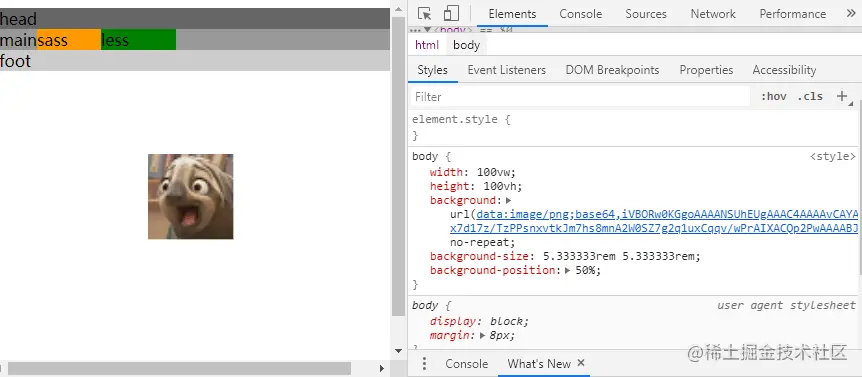
Task: Focus the styles Filter field
Action: (x=580, y=97)
